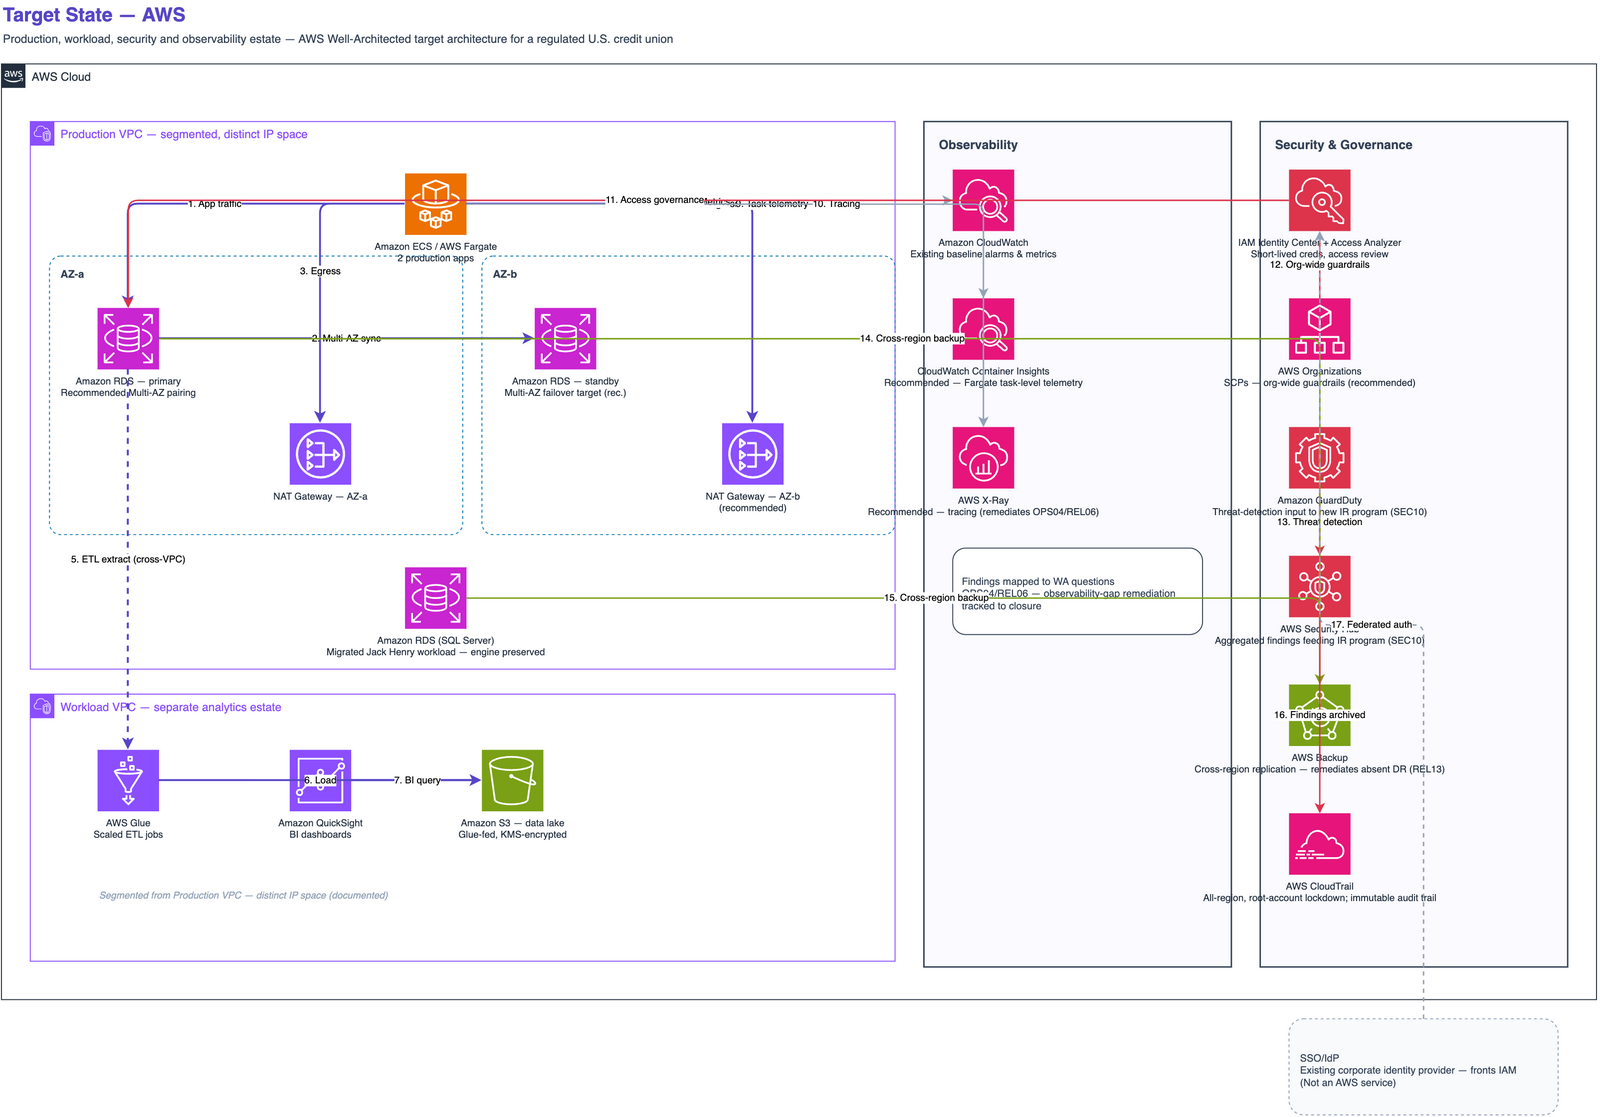Click the Findings mapped to WA questions note
Image resolution: width=1600 pixels, height=1117 pixels.
[x=1077, y=591]
